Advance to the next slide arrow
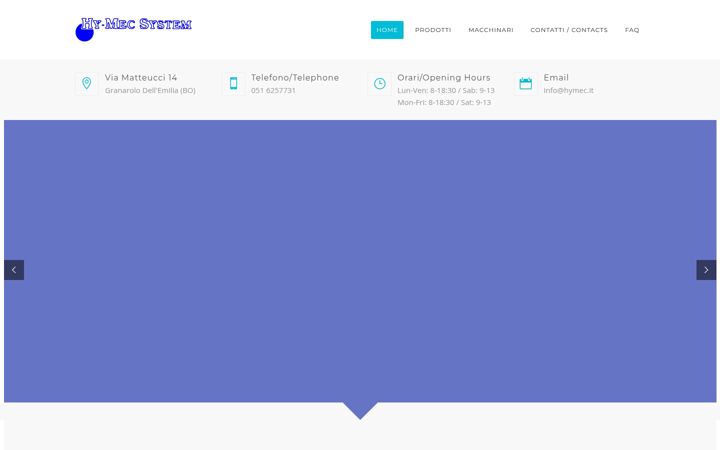 706,270
